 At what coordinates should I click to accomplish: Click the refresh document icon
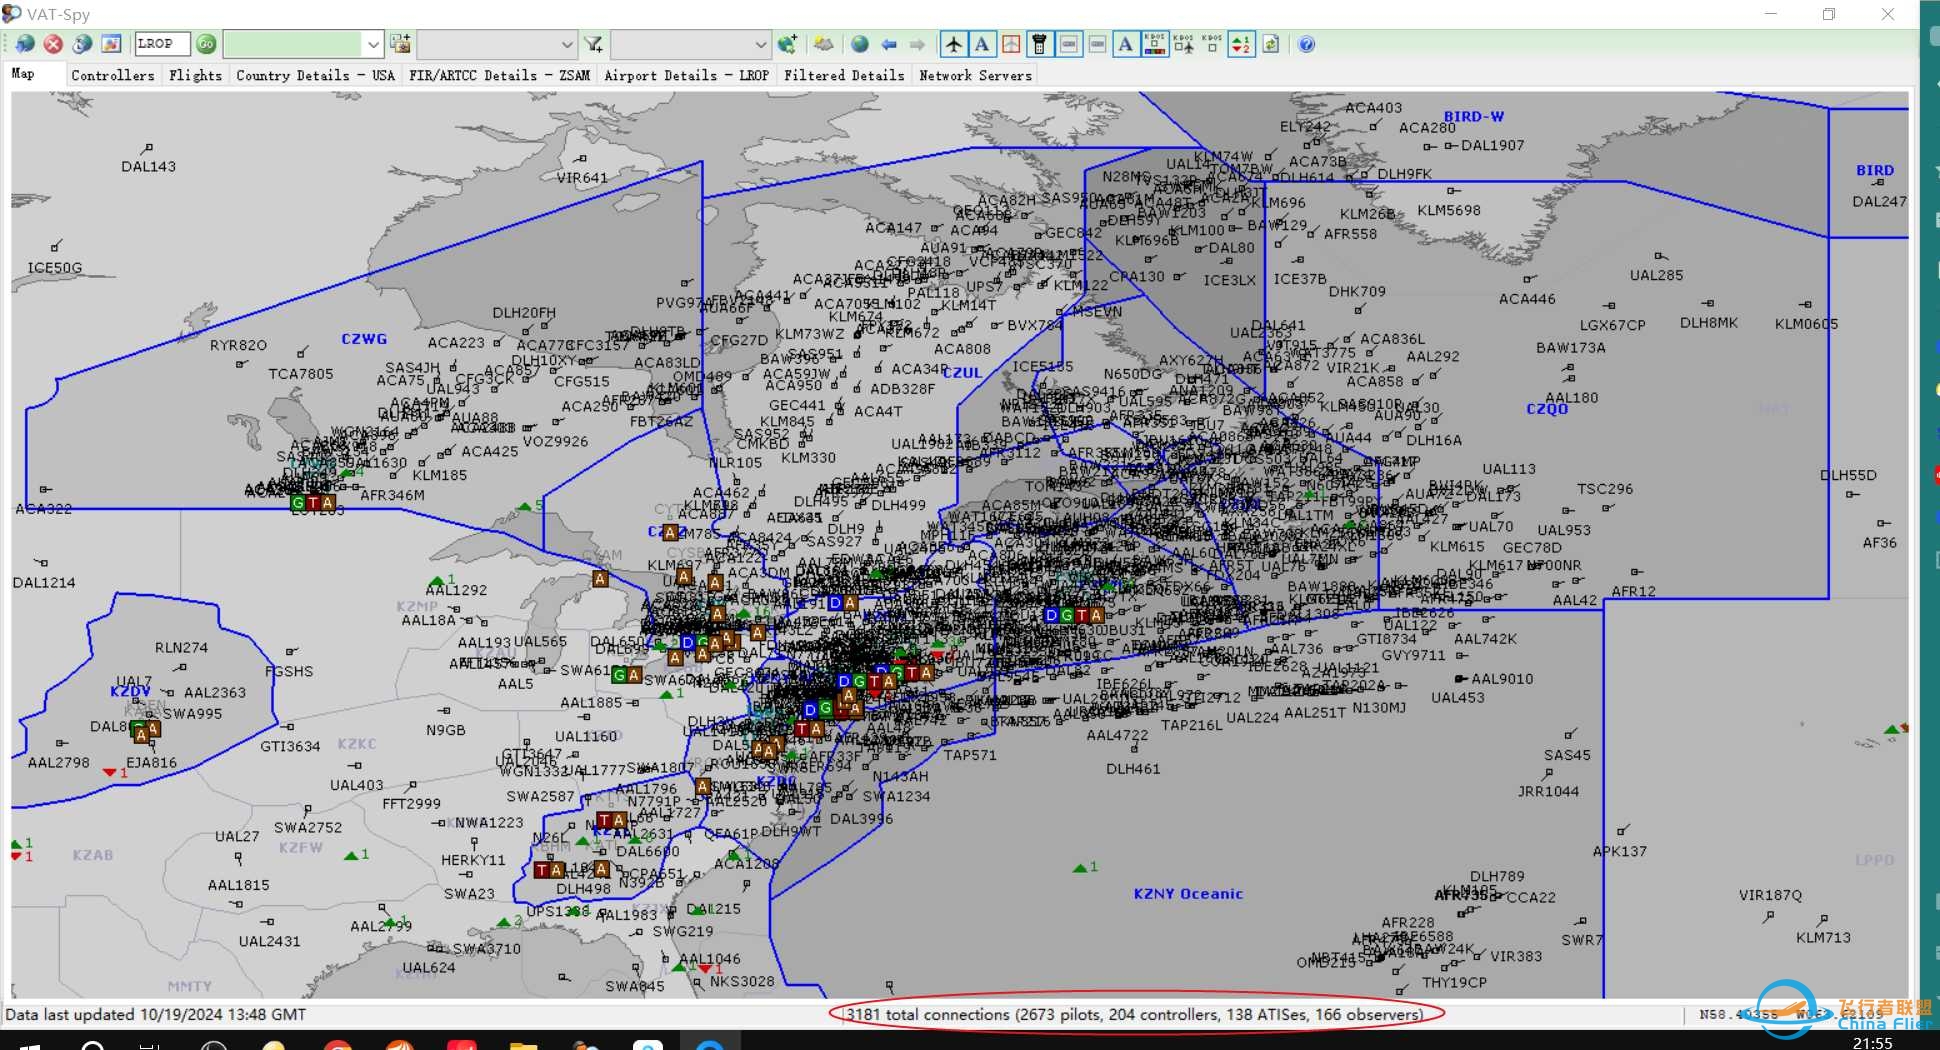(1271, 44)
